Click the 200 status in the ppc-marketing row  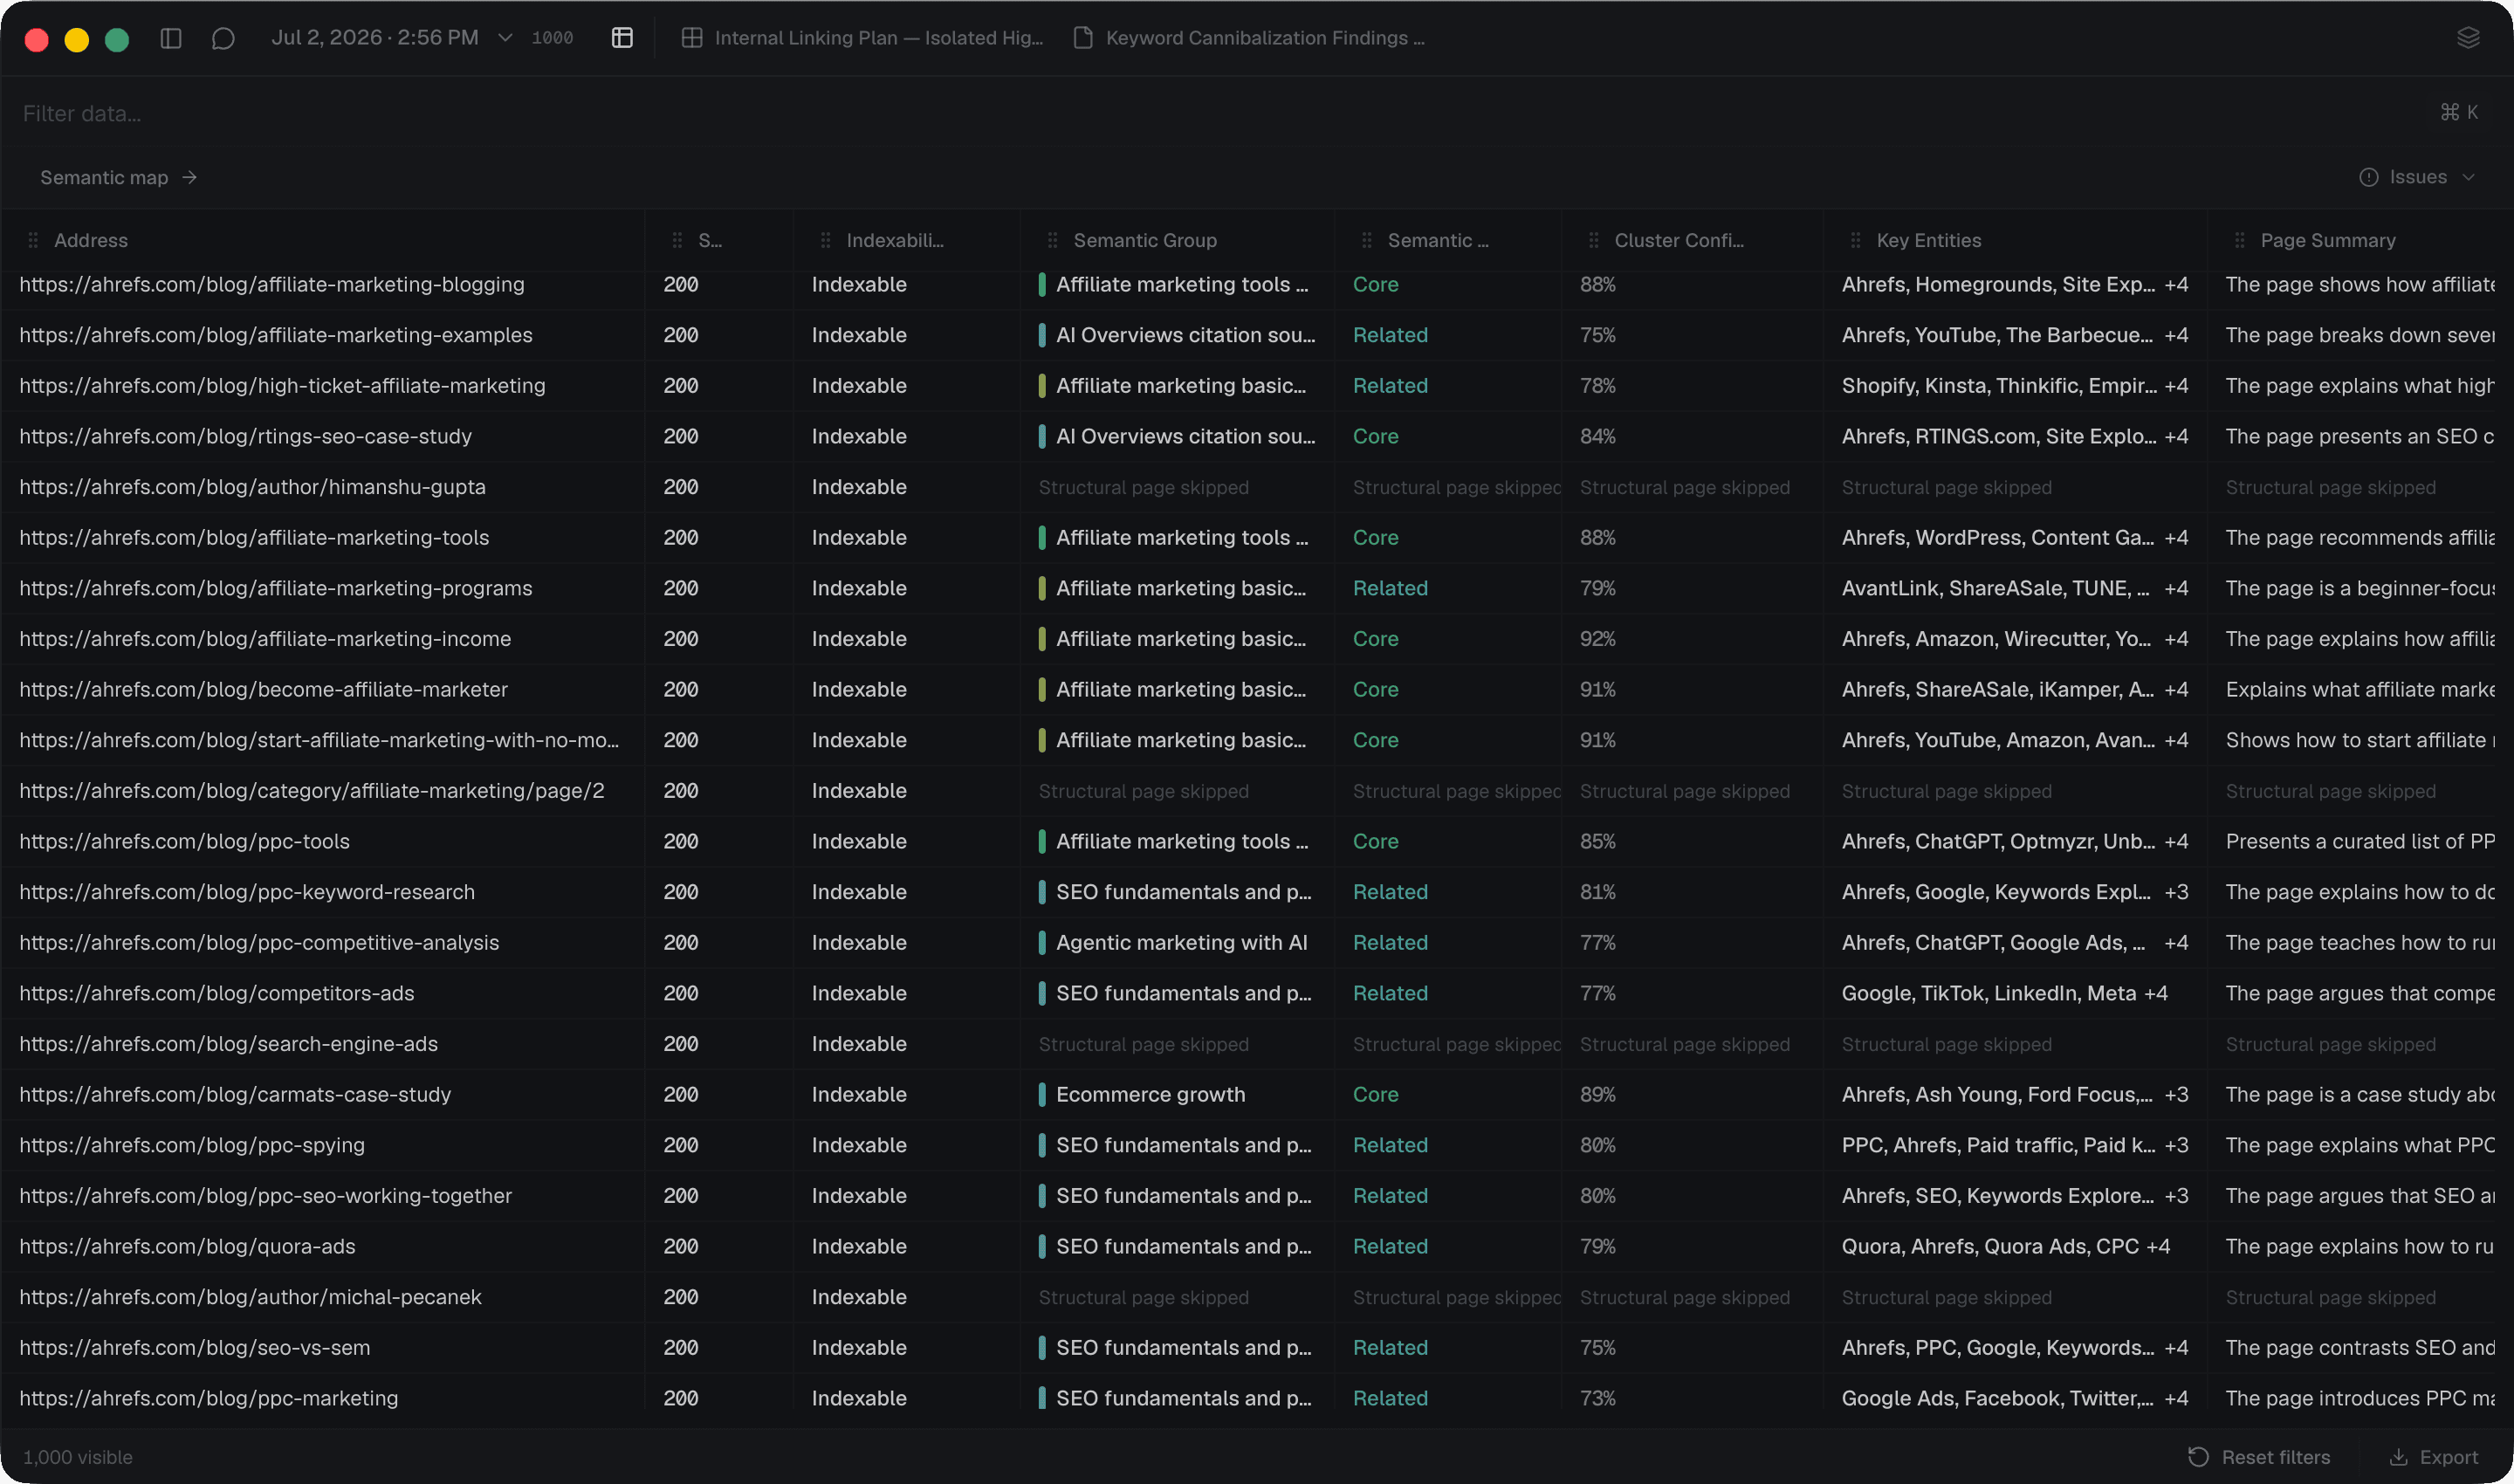681,1398
